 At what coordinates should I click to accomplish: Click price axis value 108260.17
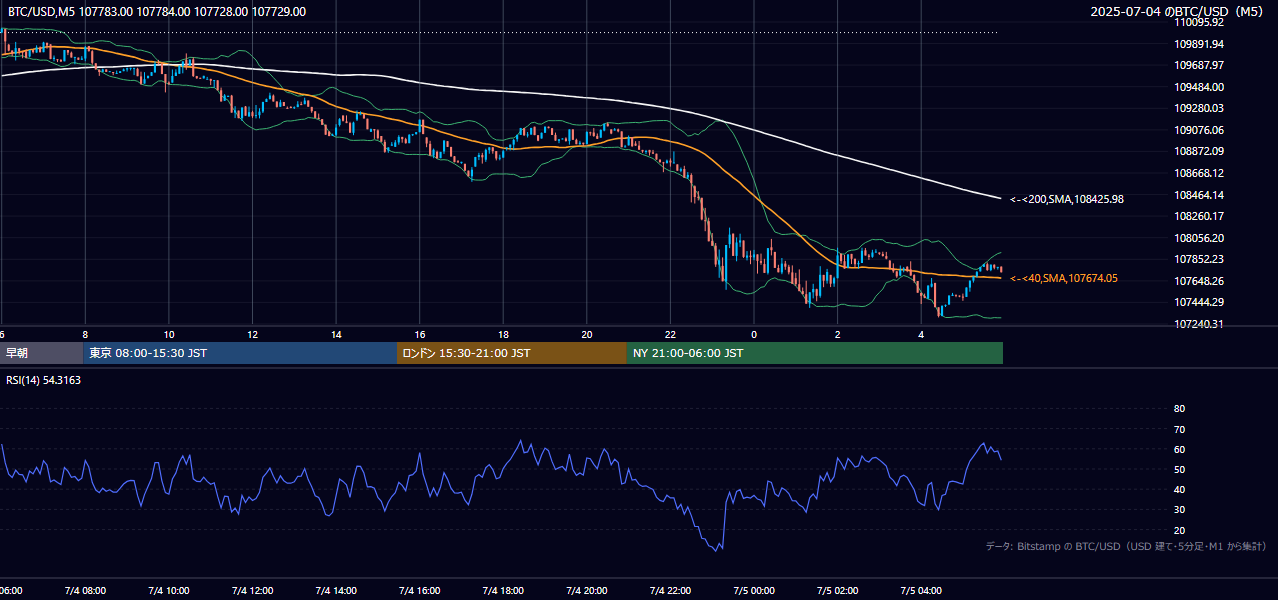pos(1199,216)
